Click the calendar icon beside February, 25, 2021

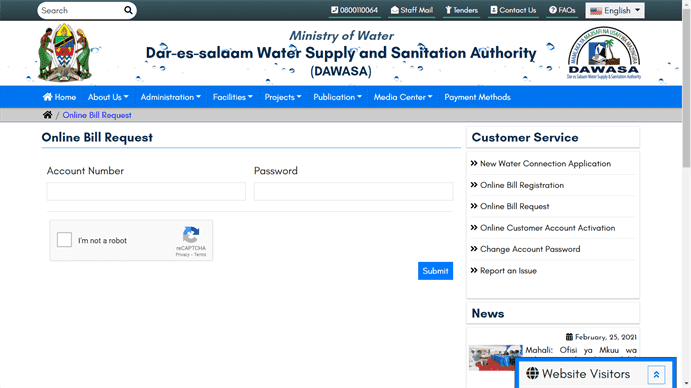pyautogui.click(x=569, y=337)
